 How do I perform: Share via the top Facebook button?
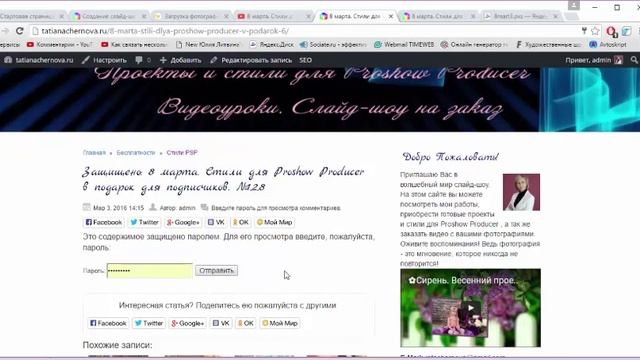tap(103, 222)
